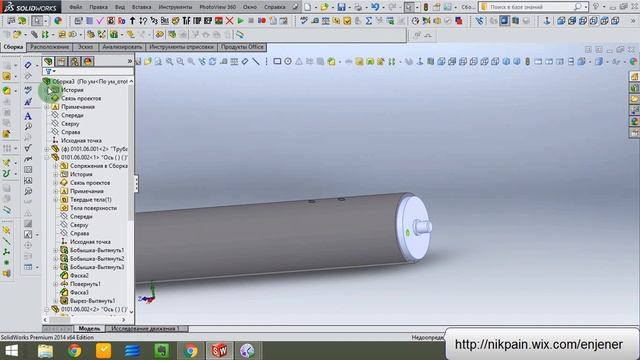Switch to the Анализировать tab

[122, 47]
